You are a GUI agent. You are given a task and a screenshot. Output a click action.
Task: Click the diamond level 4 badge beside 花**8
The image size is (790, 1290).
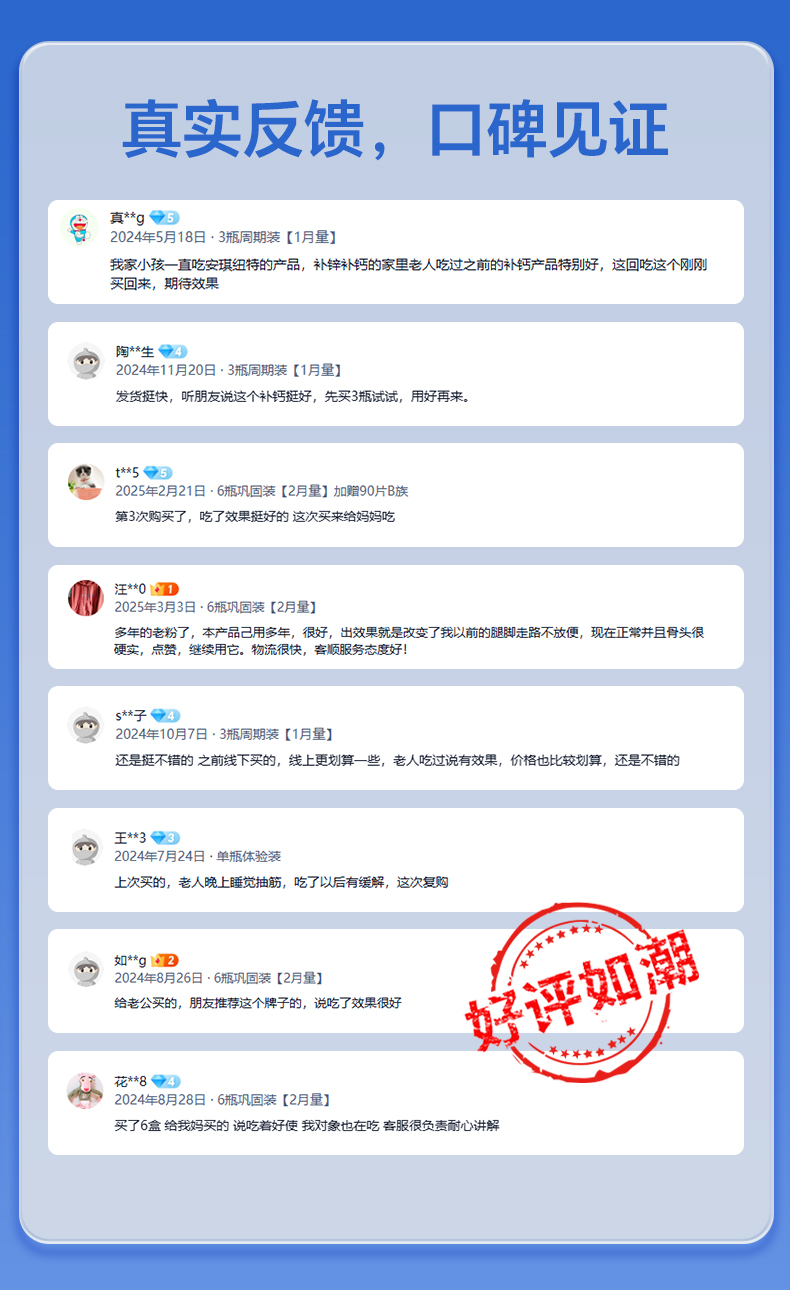coord(166,1081)
